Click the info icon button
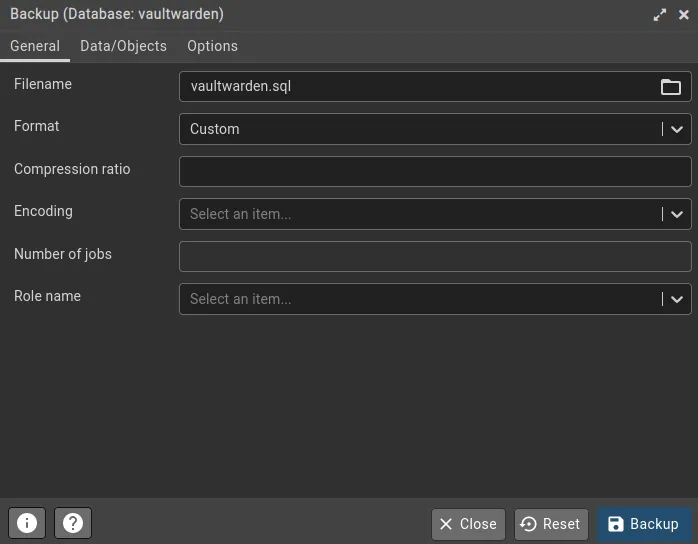Image resolution: width=698 pixels, height=544 pixels. (x=27, y=523)
